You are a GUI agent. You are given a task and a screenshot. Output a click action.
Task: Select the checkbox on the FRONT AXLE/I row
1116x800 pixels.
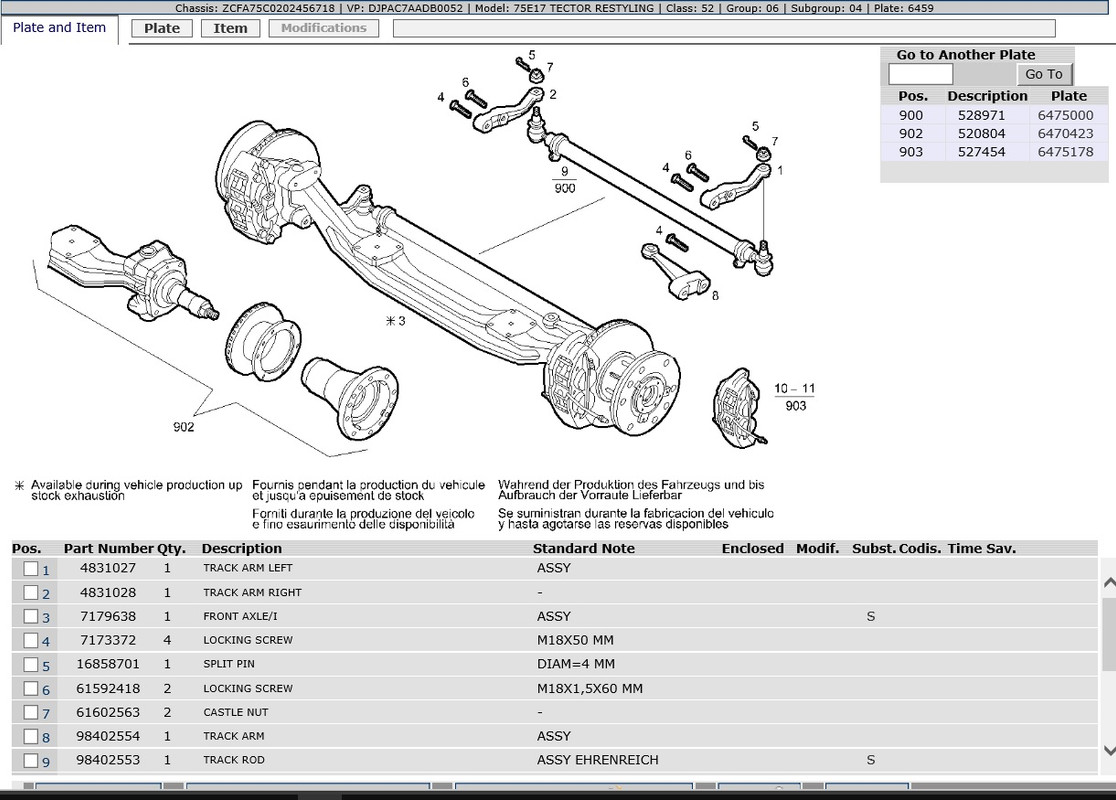(x=31, y=616)
